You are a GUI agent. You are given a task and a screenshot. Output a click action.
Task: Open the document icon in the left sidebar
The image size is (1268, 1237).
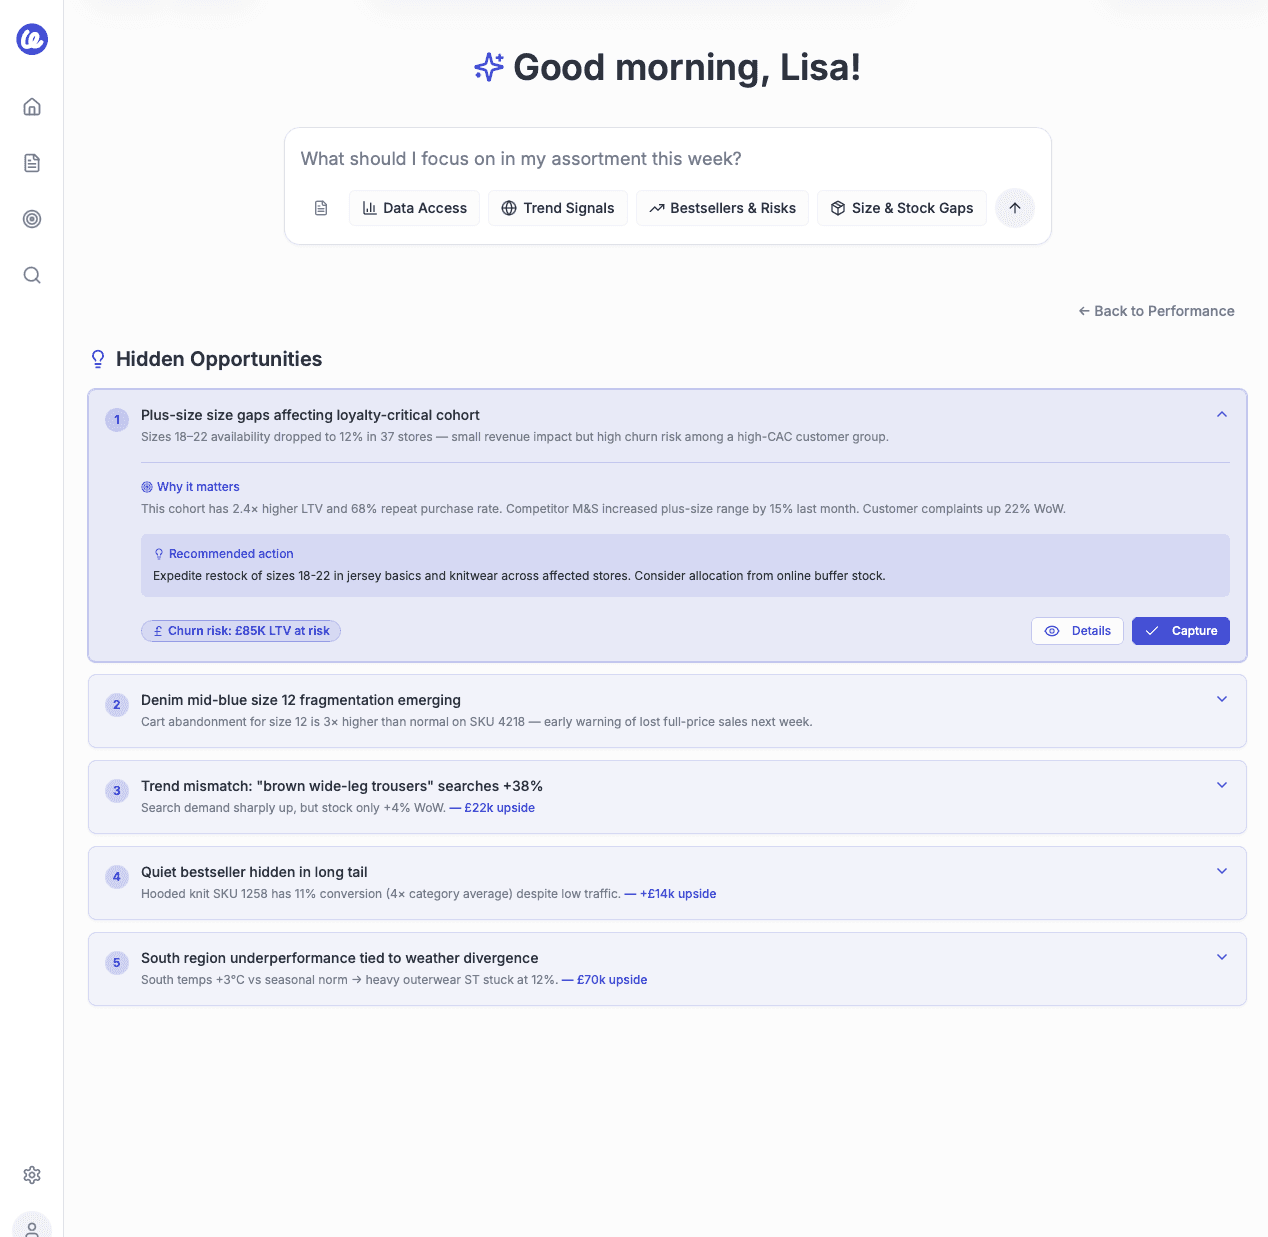(32, 163)
